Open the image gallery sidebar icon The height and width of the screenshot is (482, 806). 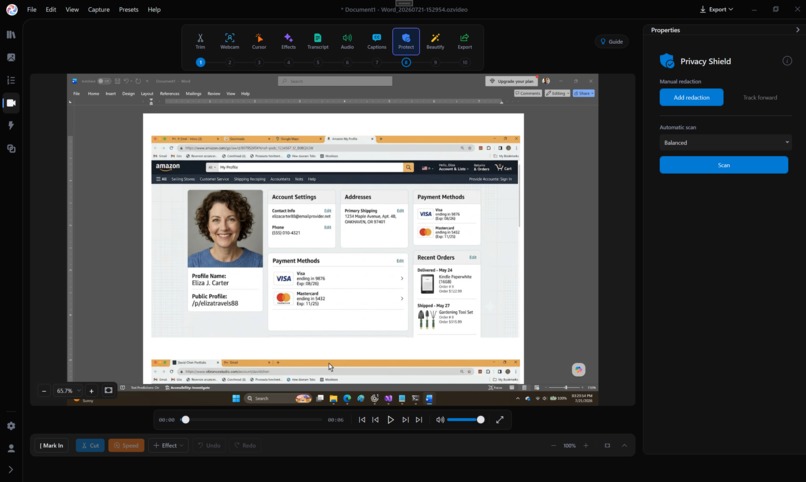(11, 57)
